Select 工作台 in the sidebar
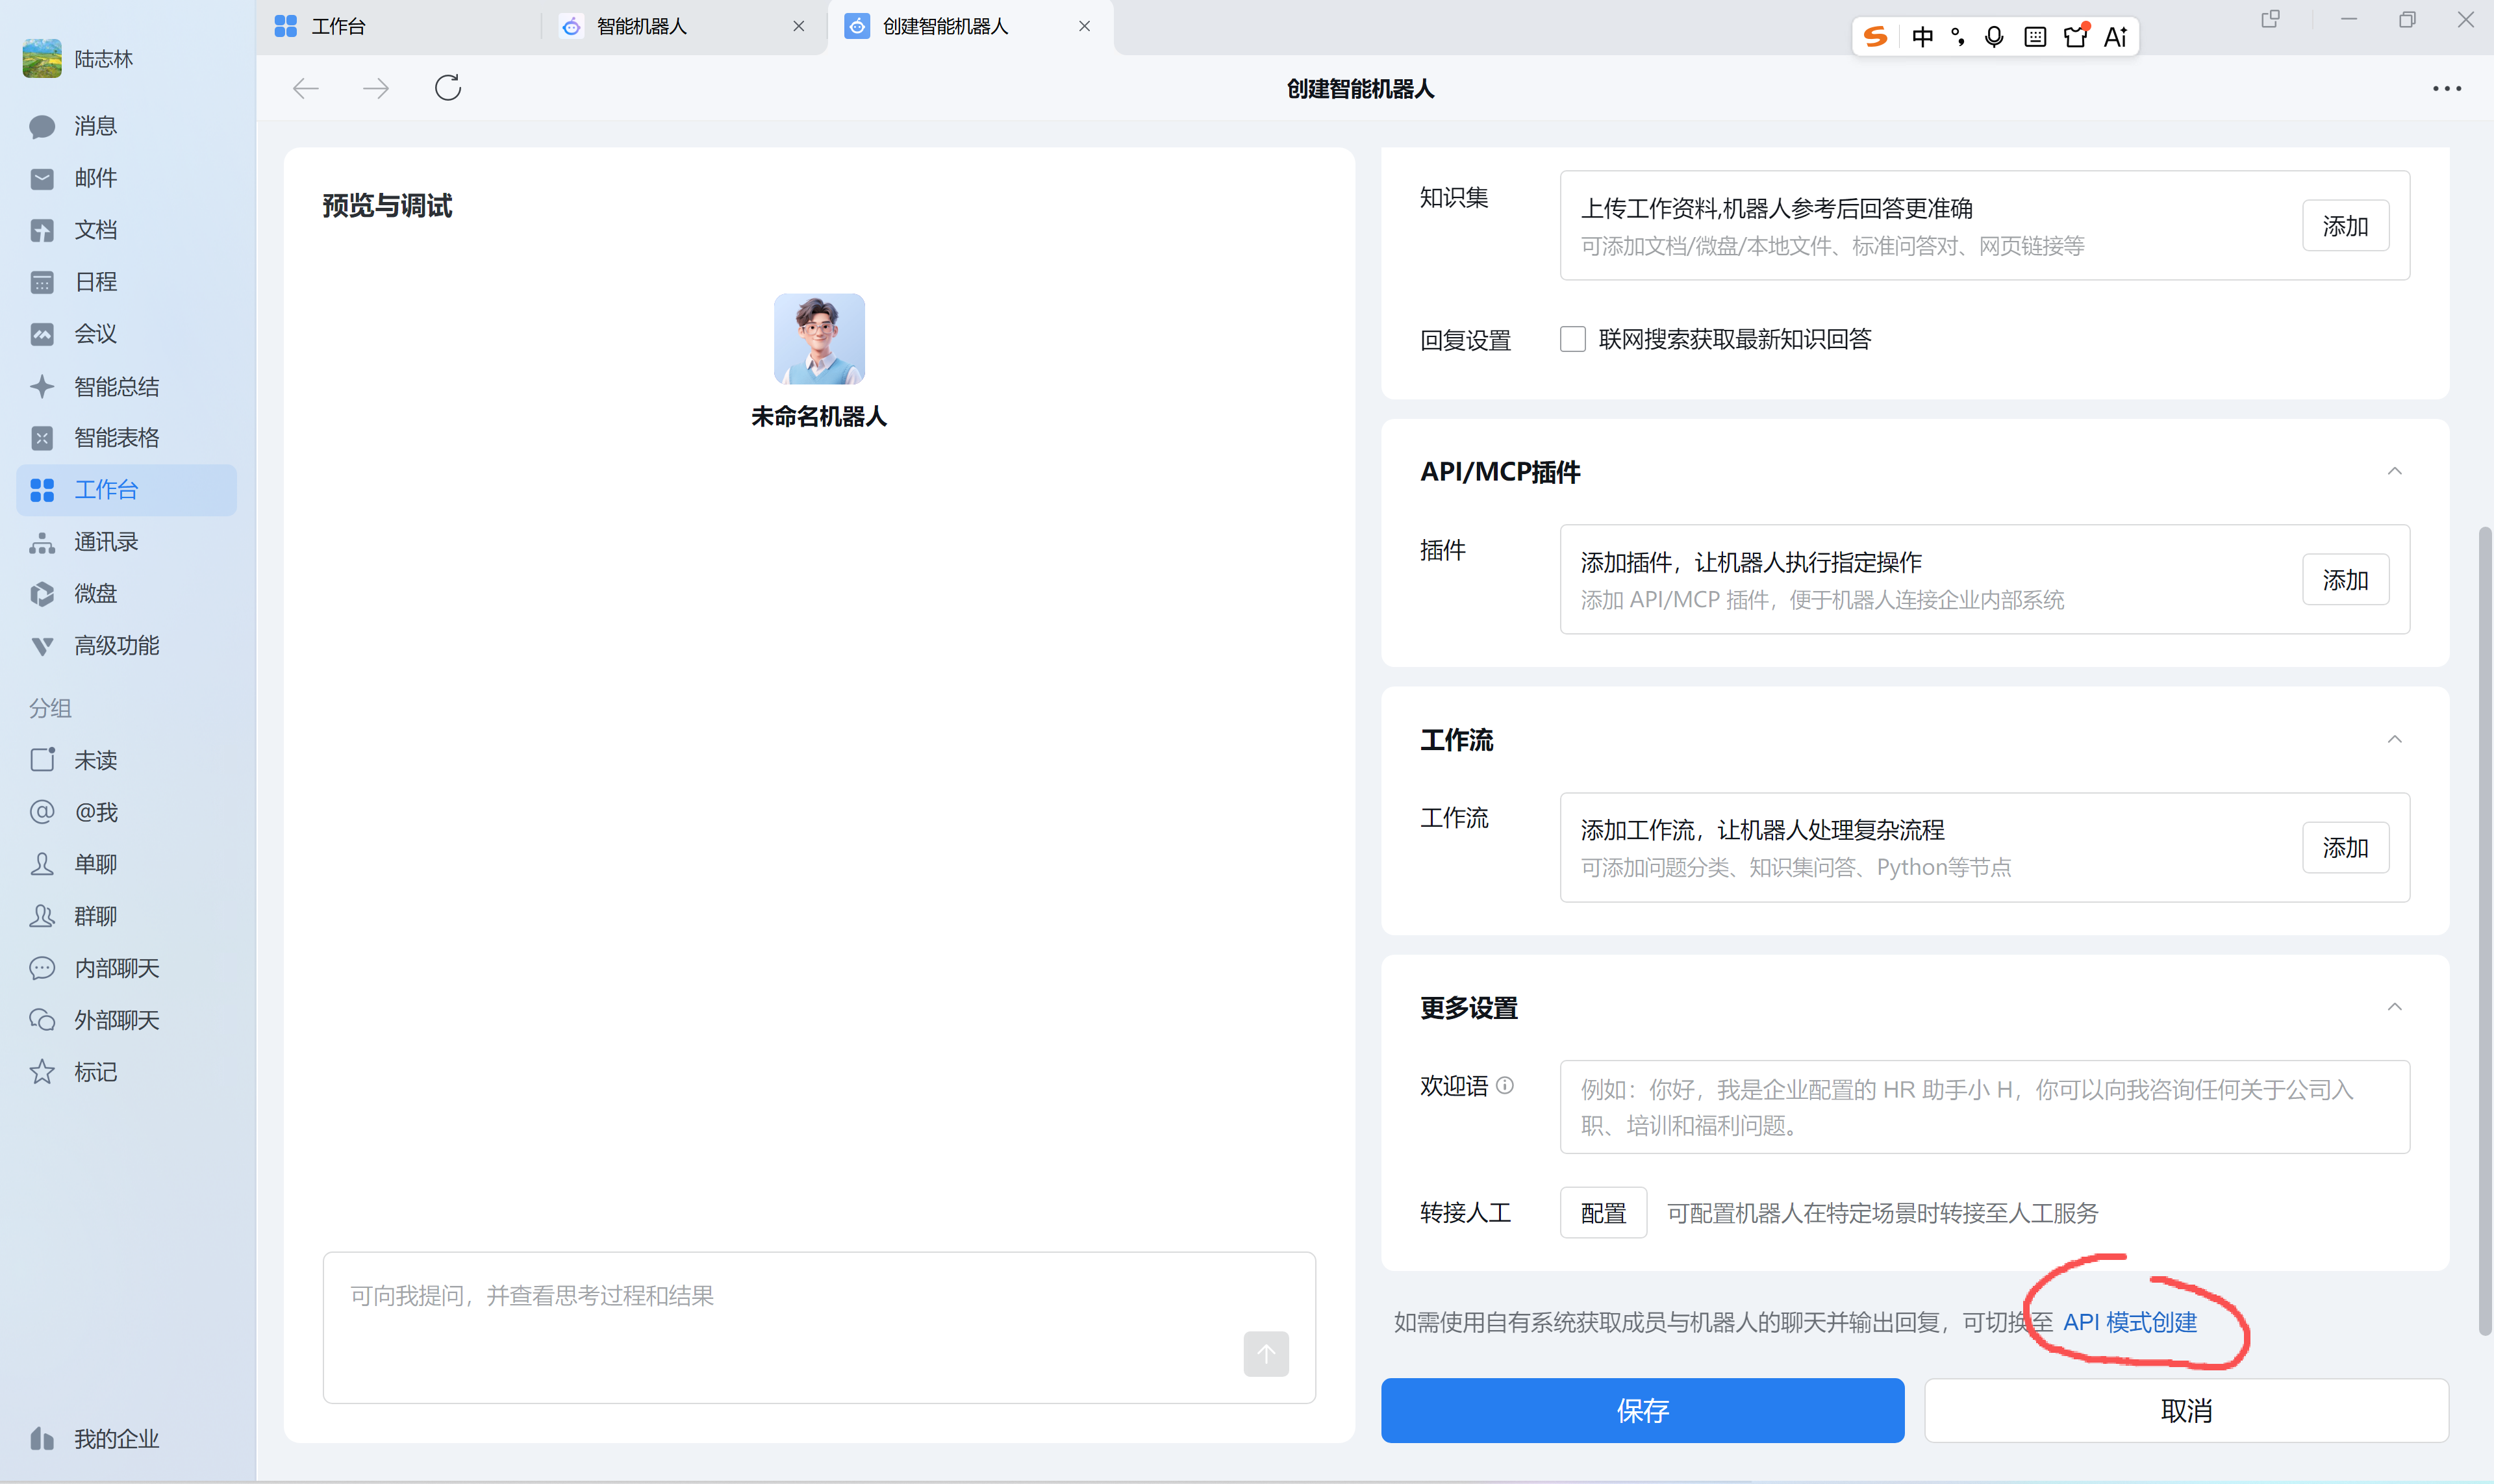The width and height of the screenshot is (2494, 1484). click(127, 490)
